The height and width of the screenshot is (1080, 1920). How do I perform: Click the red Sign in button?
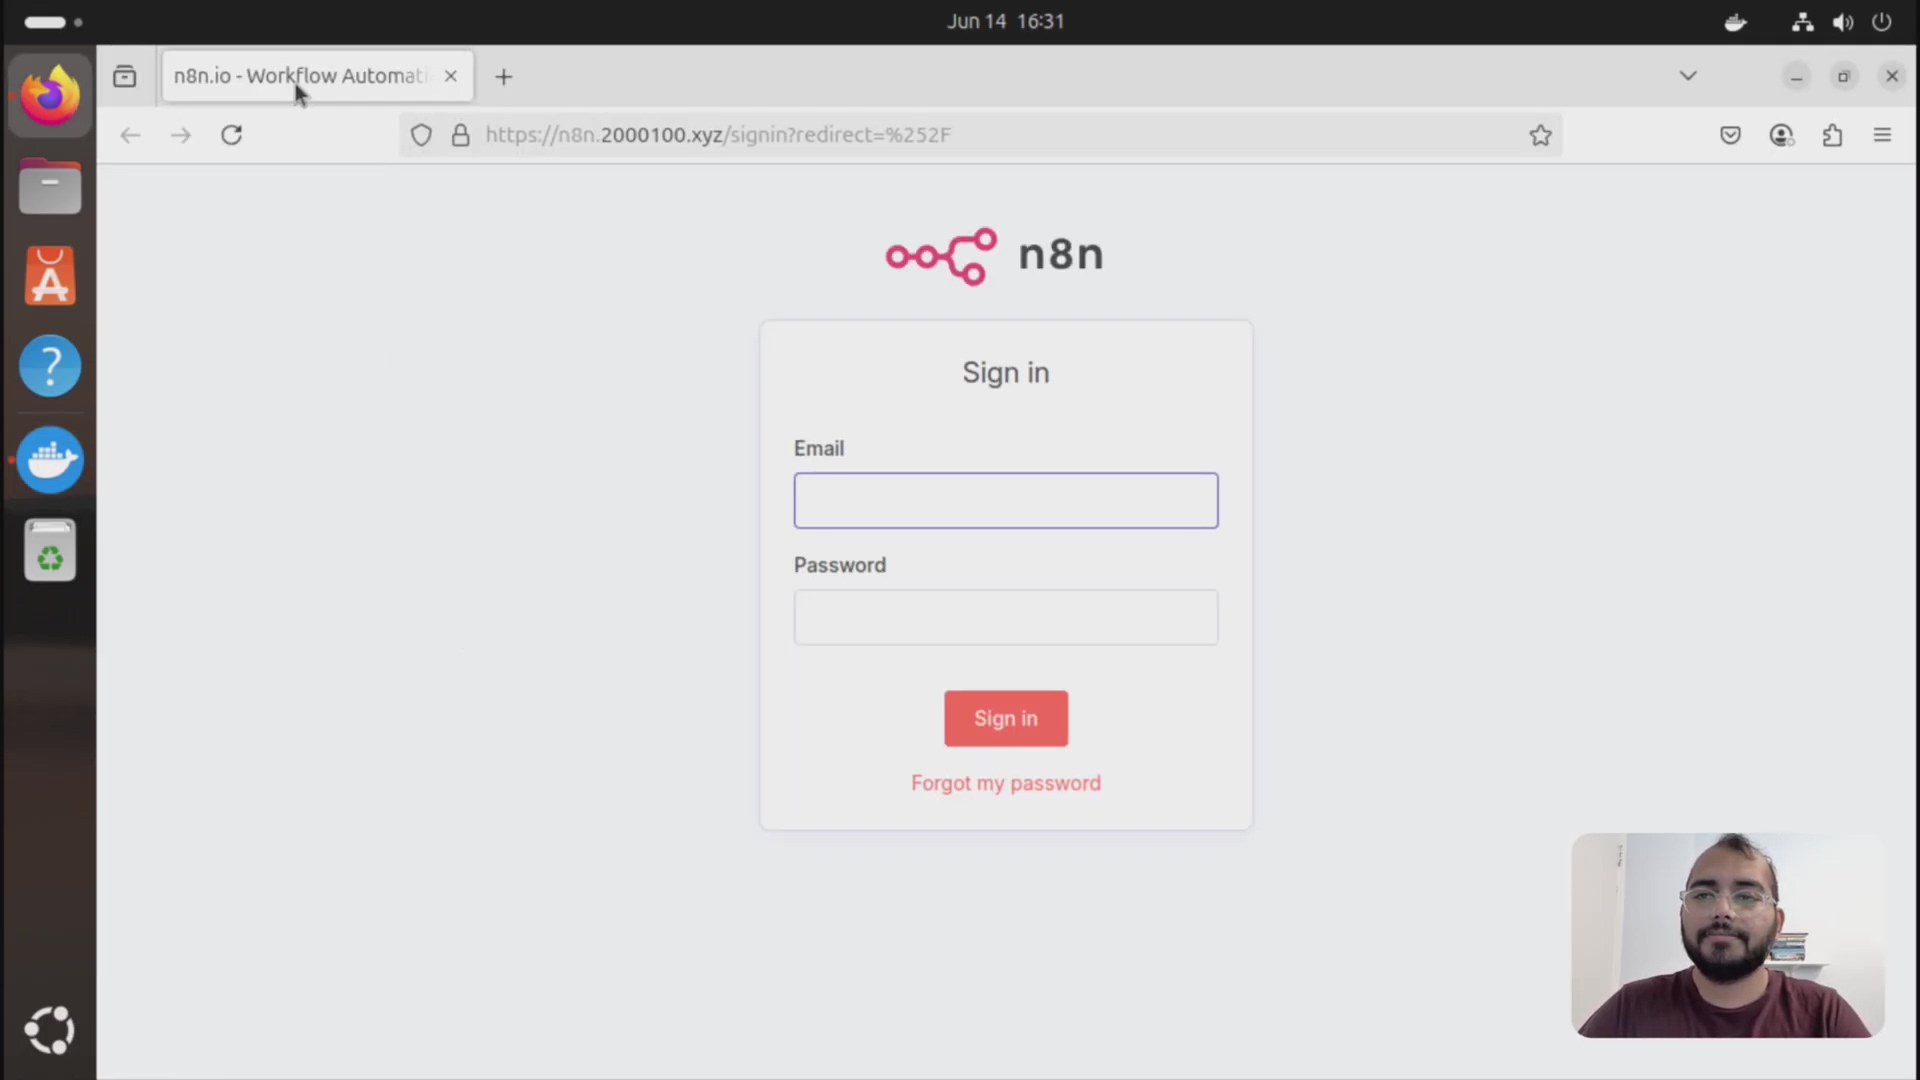(x=1006, y=718)
